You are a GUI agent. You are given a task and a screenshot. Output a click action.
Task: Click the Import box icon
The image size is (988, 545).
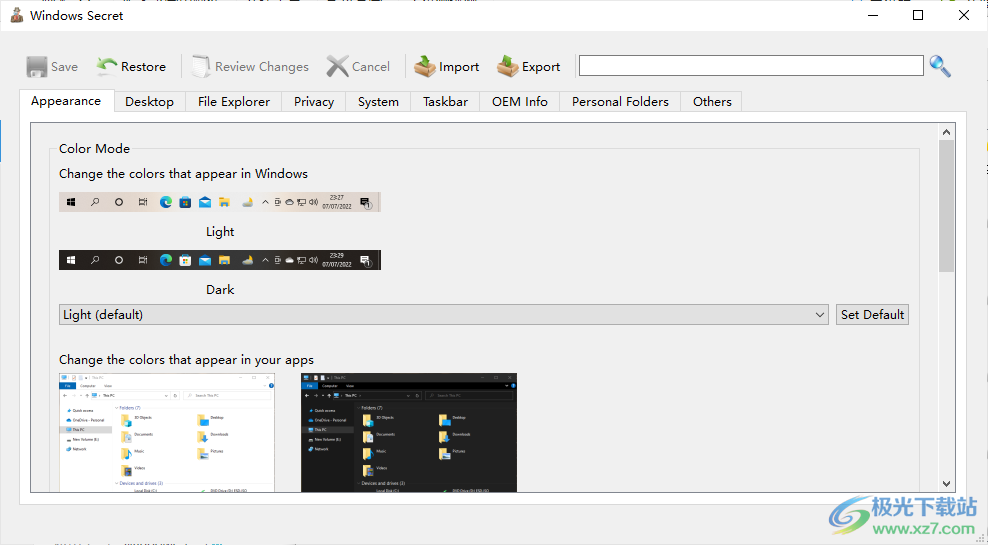tap(425, 67)
